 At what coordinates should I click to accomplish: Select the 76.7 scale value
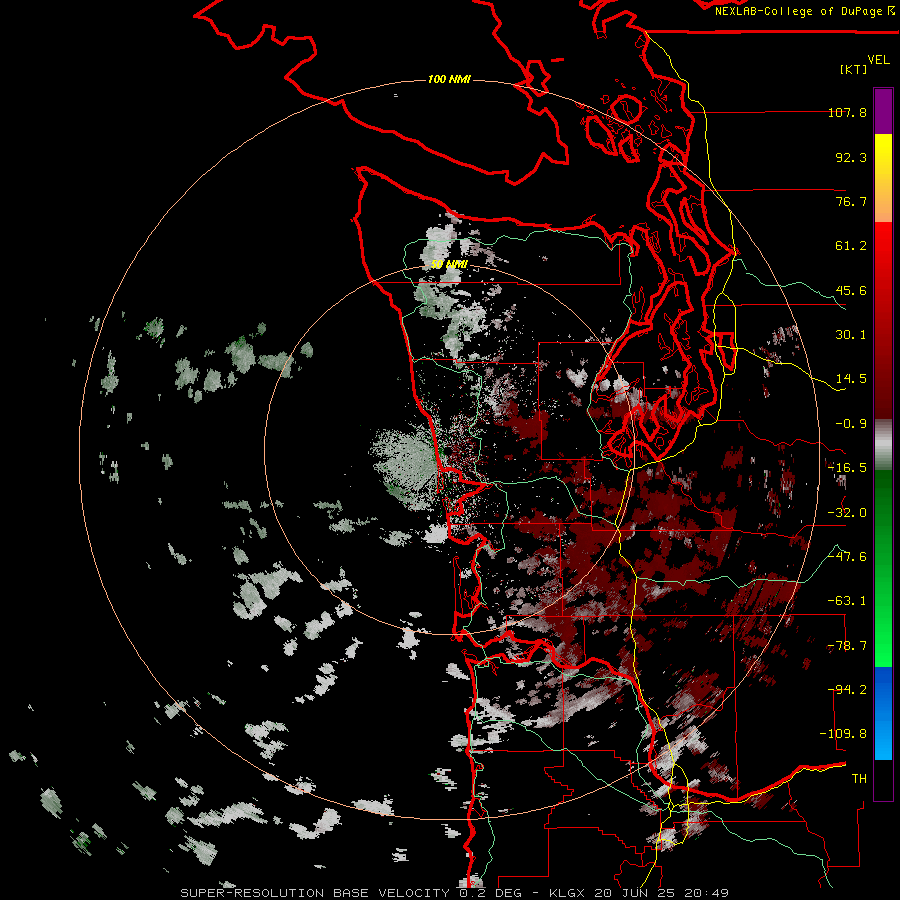(851, 201)
